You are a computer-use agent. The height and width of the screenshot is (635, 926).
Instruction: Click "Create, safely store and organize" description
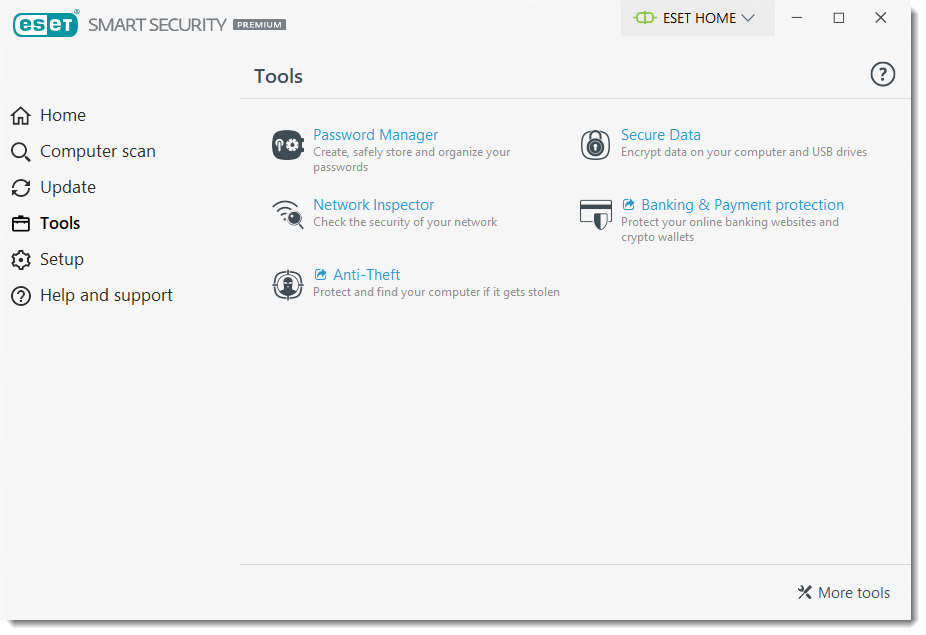tap(412, 159)
